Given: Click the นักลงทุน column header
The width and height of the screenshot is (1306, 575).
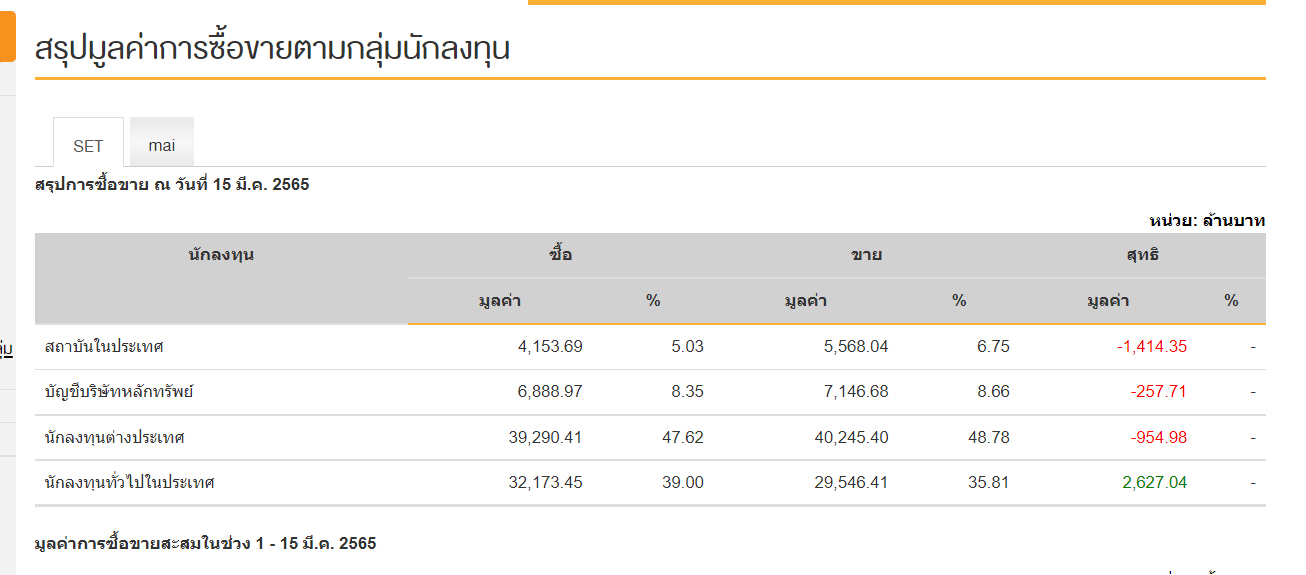Looking at the screenshot, I should (221, 255).
